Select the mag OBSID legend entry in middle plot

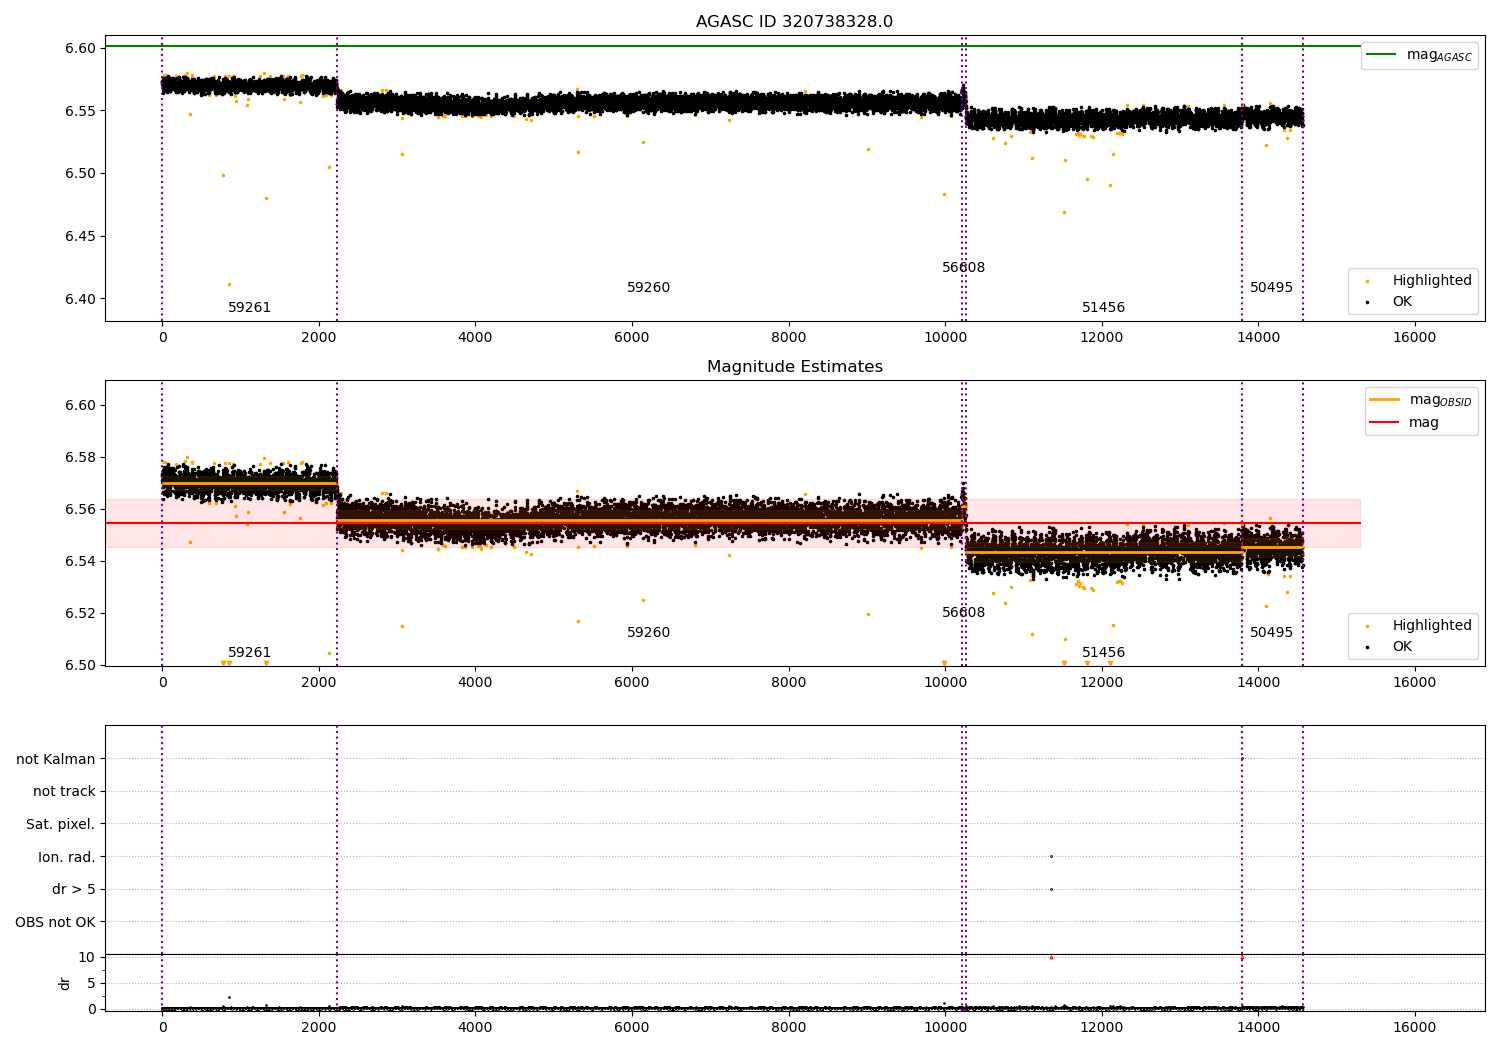[1420, 400]
